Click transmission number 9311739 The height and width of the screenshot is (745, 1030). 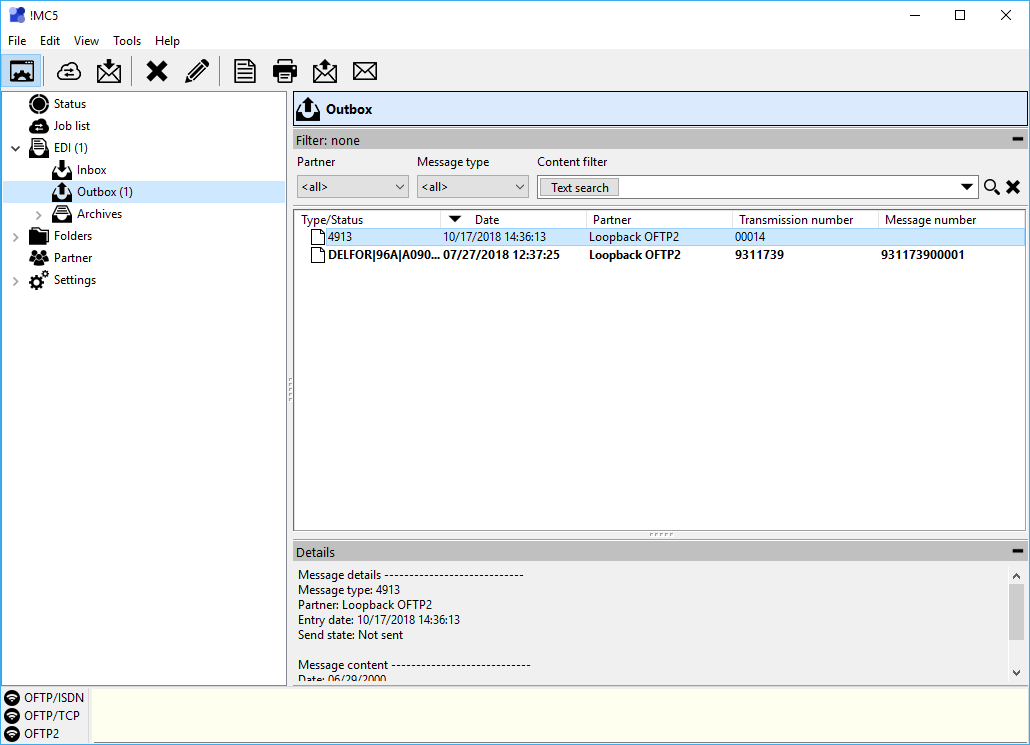tap(759, 255)
